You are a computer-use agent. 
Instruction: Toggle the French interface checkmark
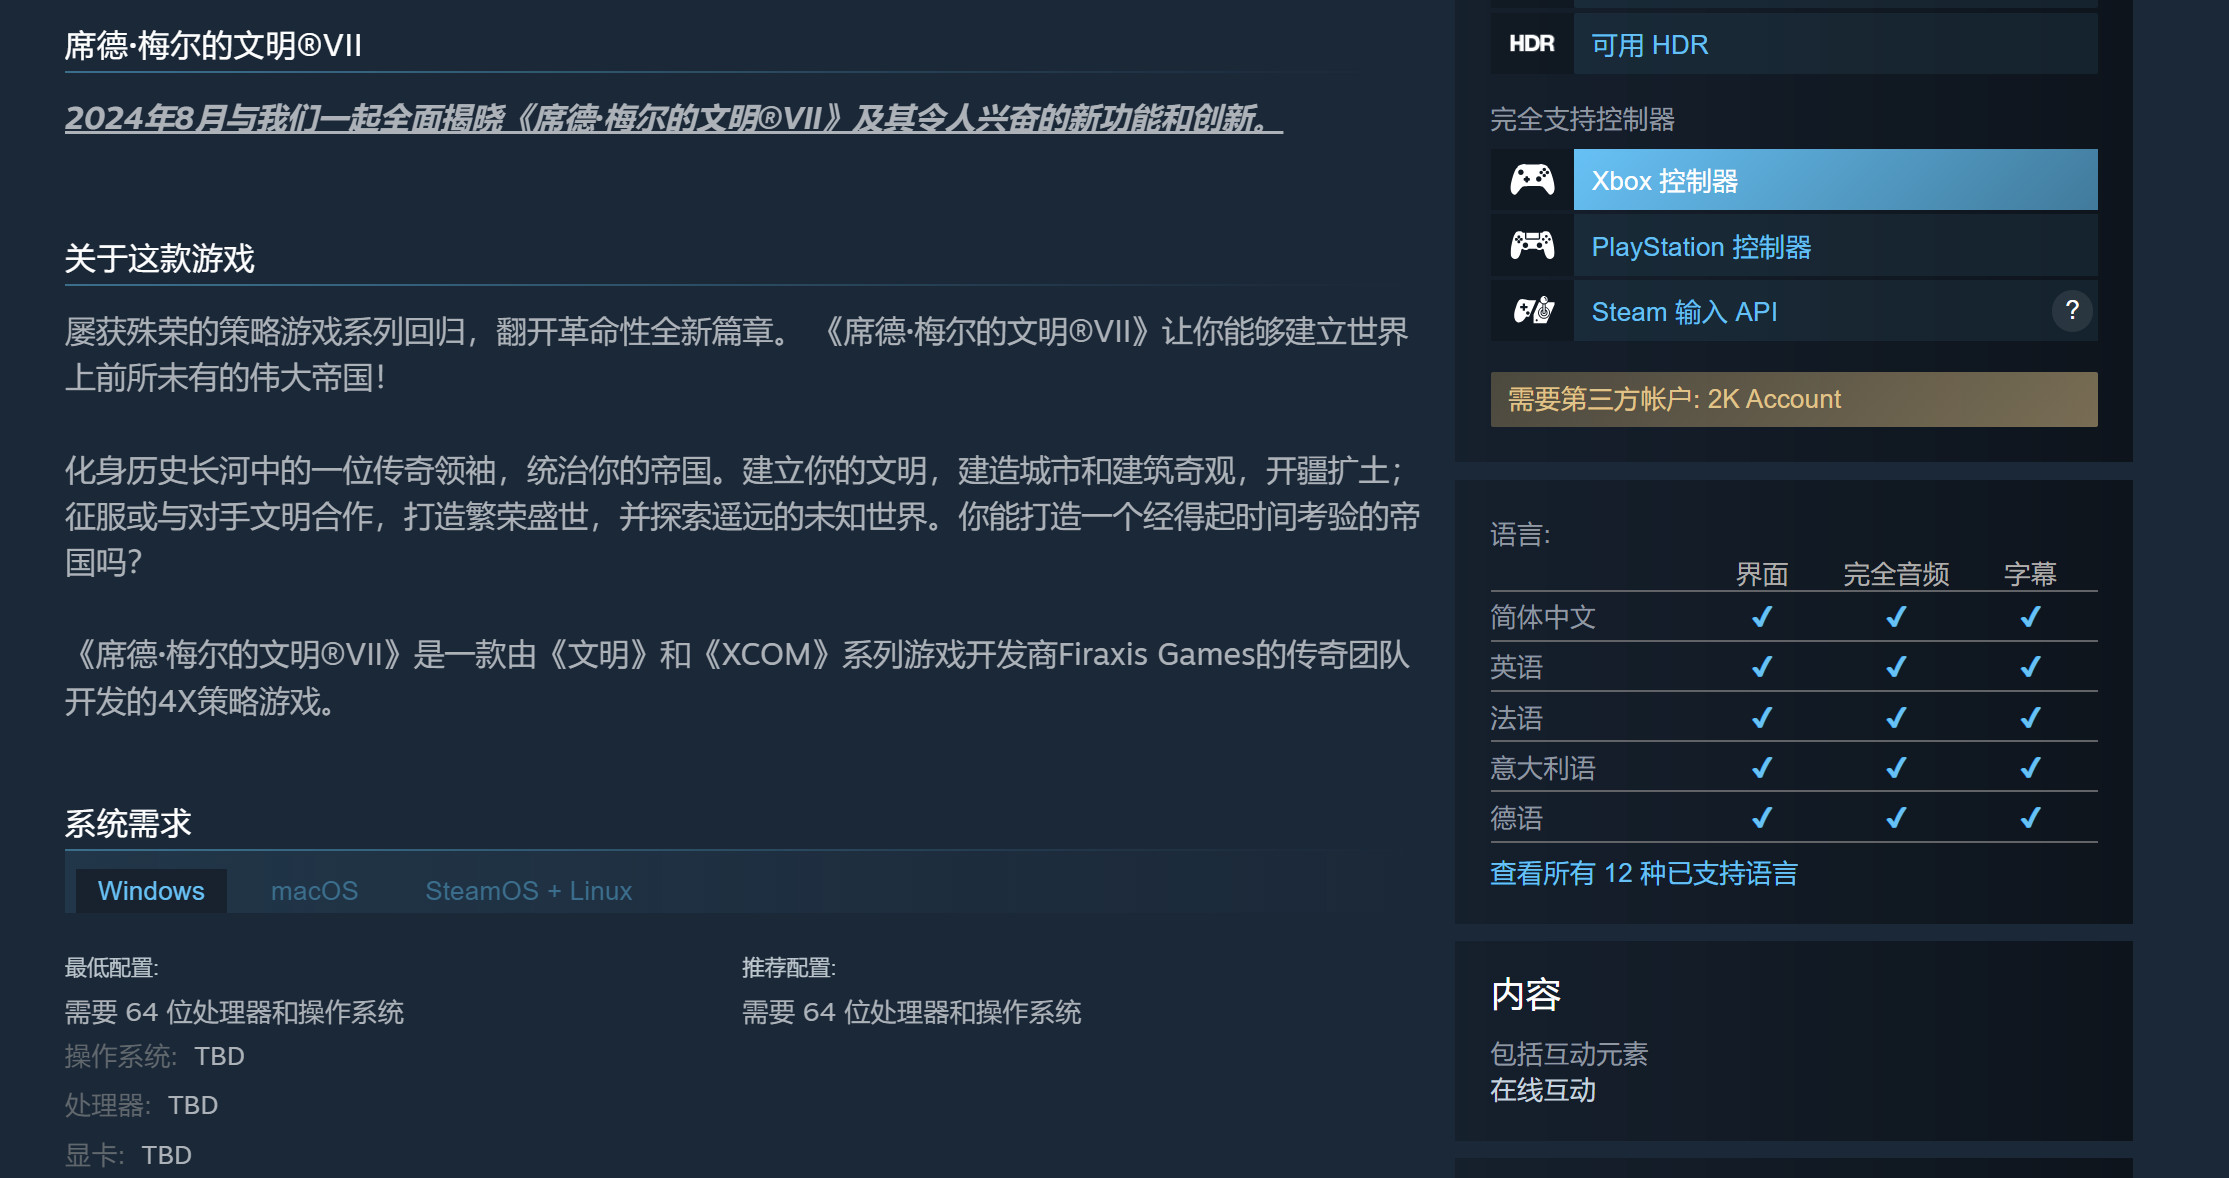(1761, 717)
